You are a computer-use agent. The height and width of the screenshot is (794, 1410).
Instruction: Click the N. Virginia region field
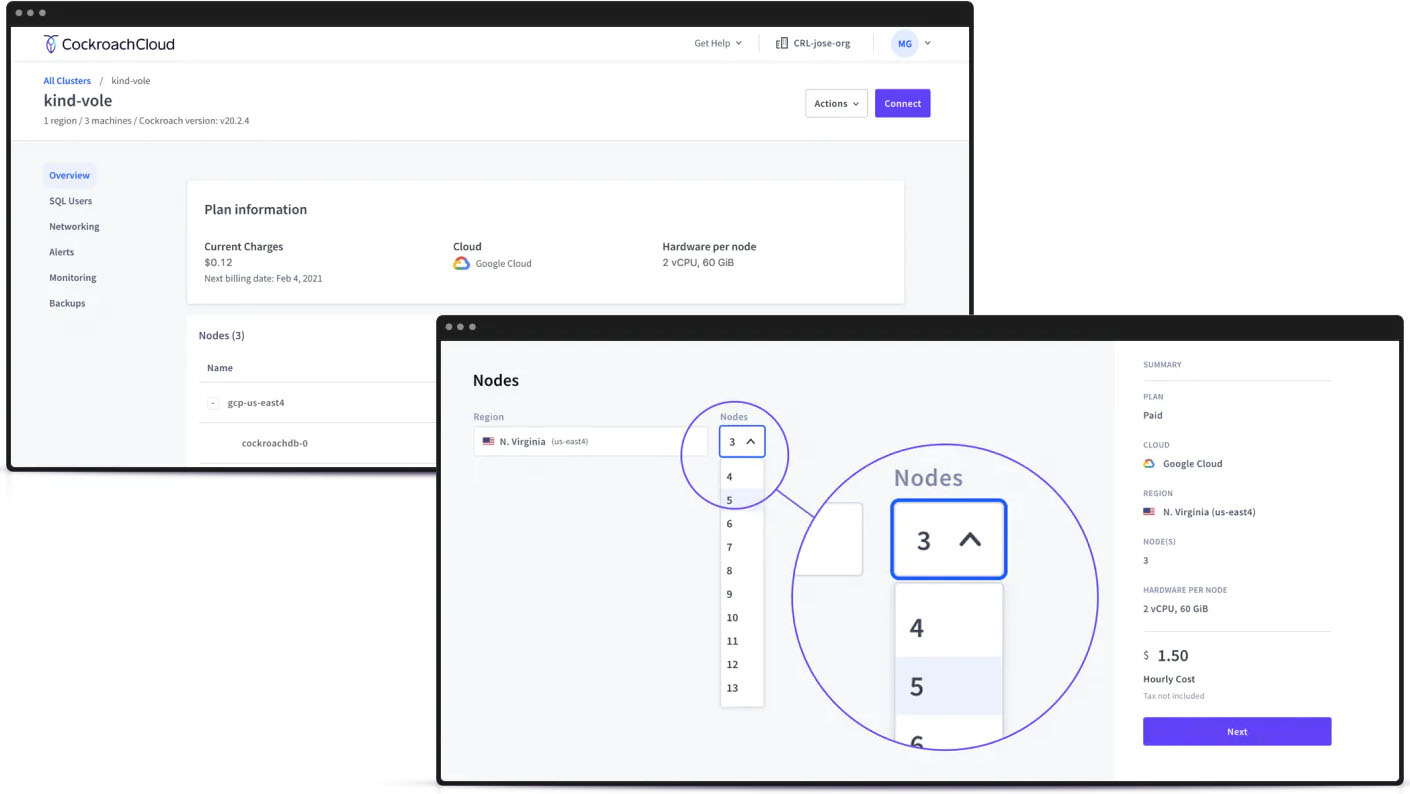[591, 442]
